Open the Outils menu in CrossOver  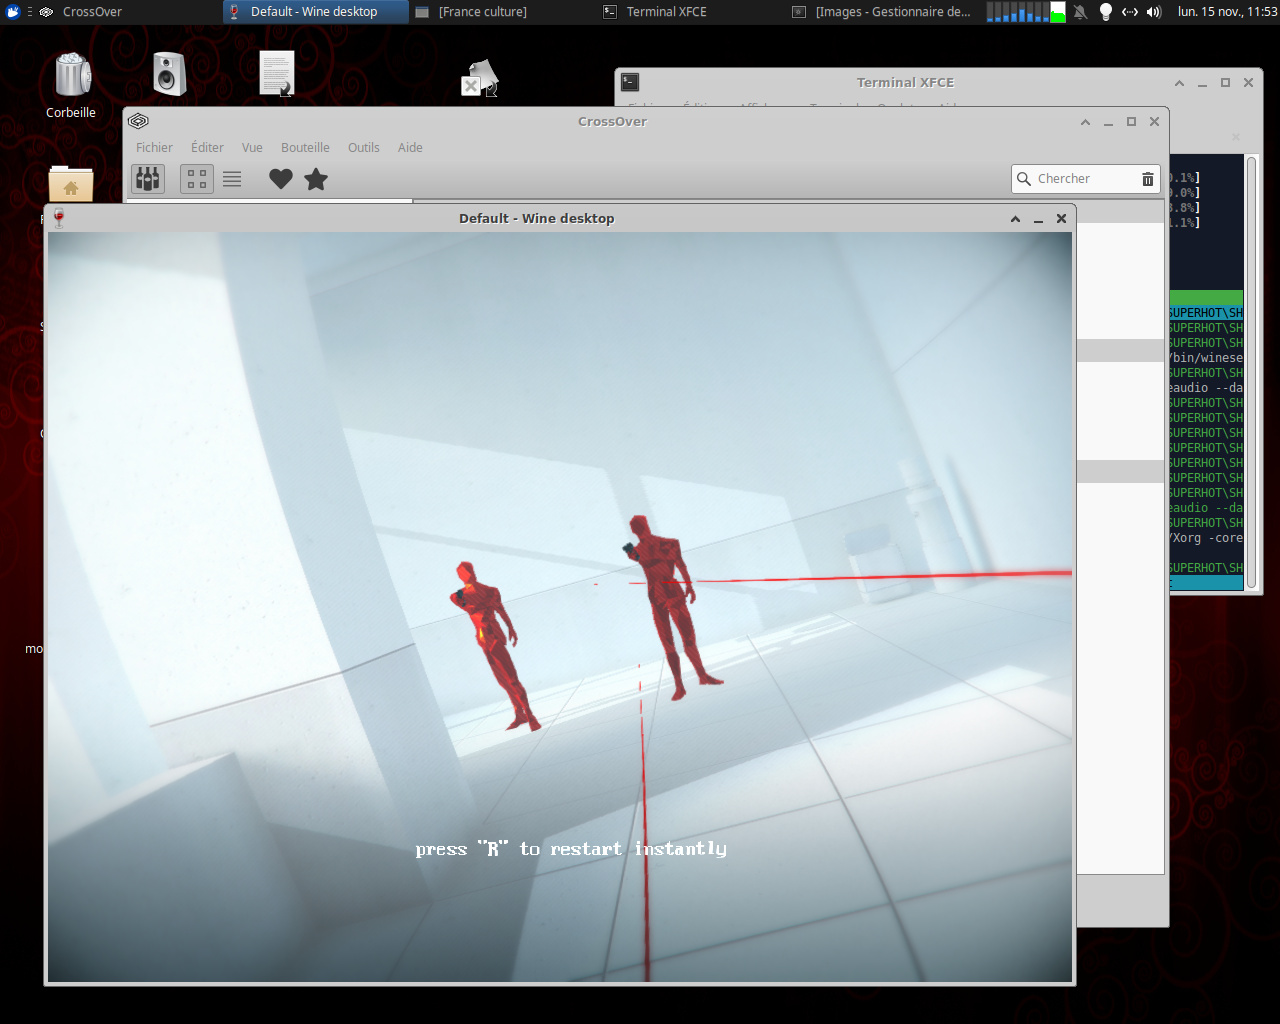coord(364,147)
